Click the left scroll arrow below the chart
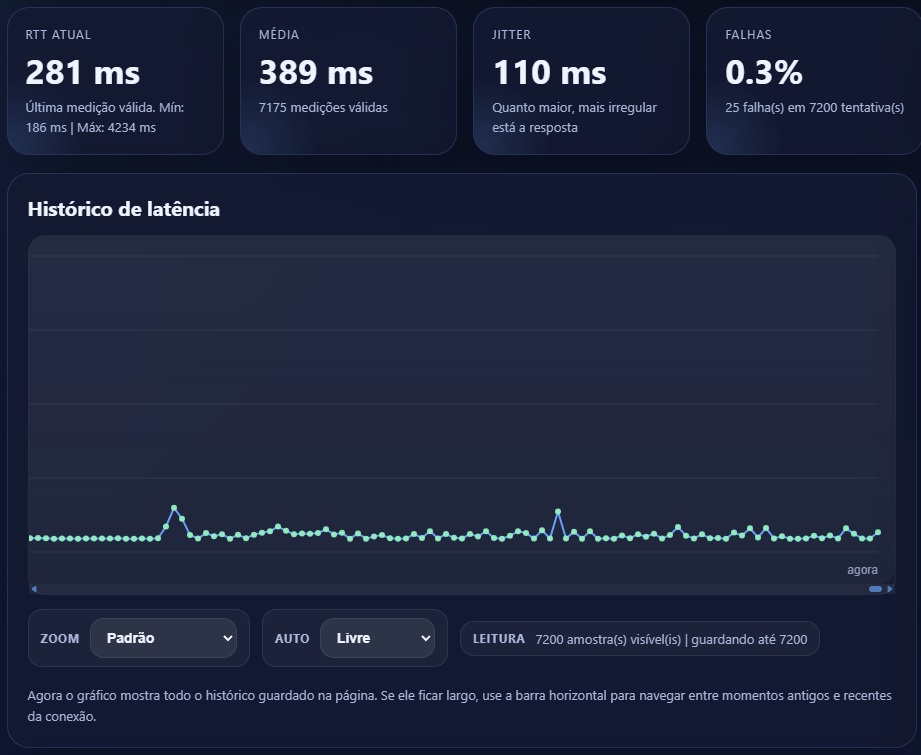The width and height of the screenshot is (921, 755). point(34,588)
